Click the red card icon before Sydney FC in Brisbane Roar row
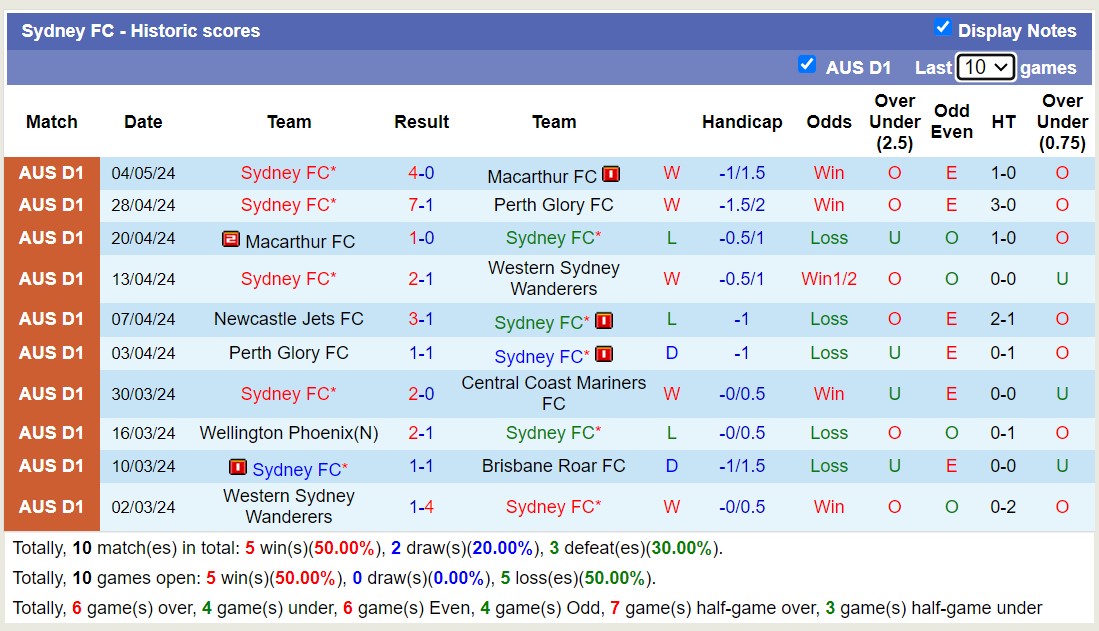1099x631 pixels. 238,468
